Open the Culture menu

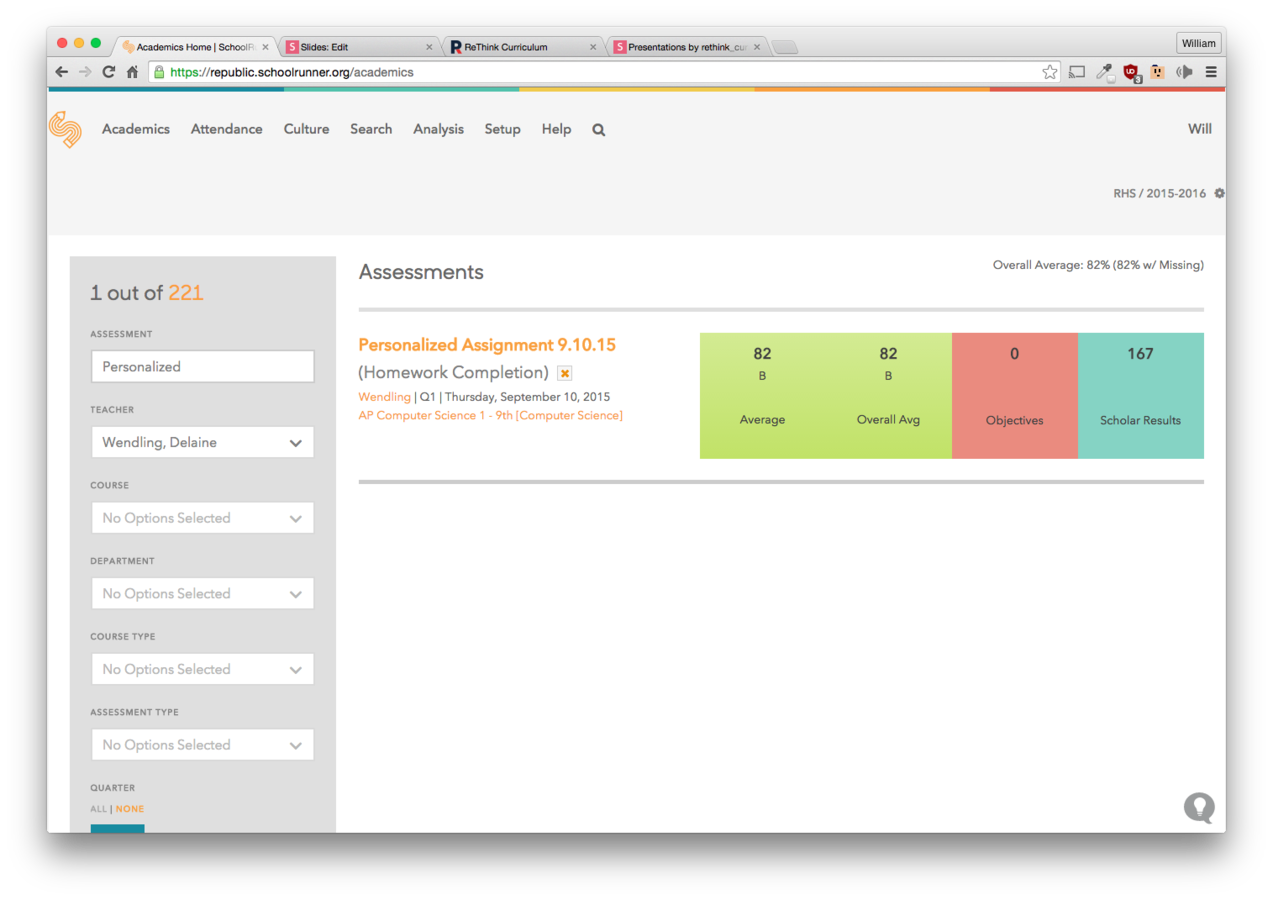click(x=306, y=129)
